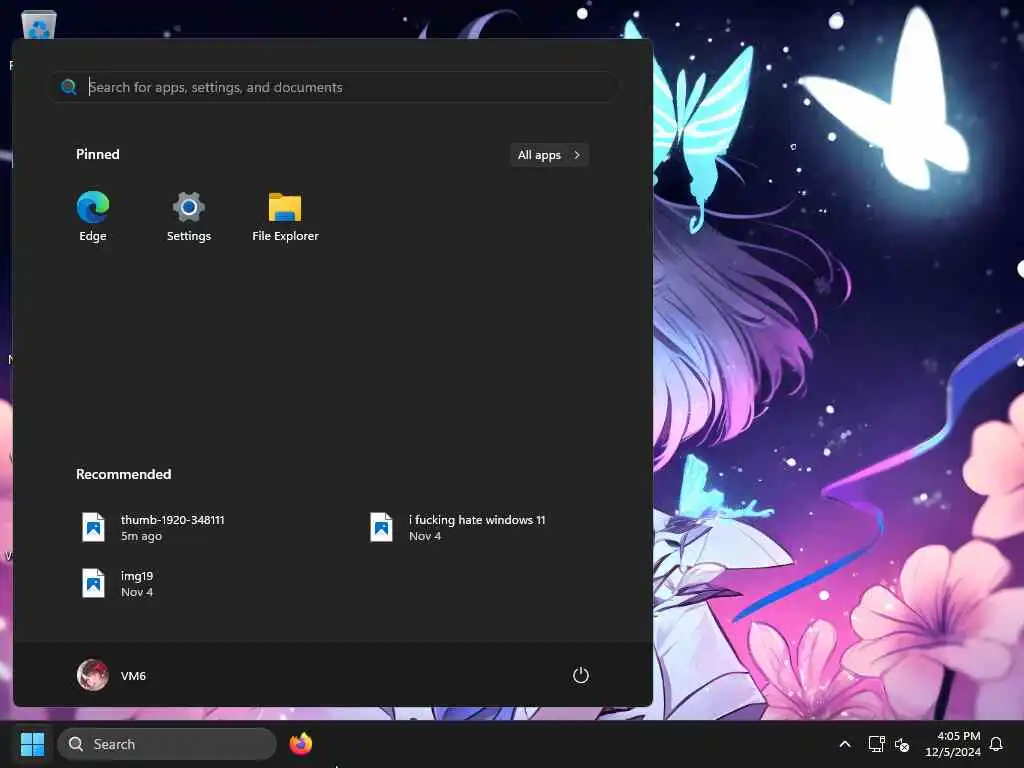Viewport: 1024px width, 768px height.
Task: Open the network status tray icon
Action: point(876,744)
